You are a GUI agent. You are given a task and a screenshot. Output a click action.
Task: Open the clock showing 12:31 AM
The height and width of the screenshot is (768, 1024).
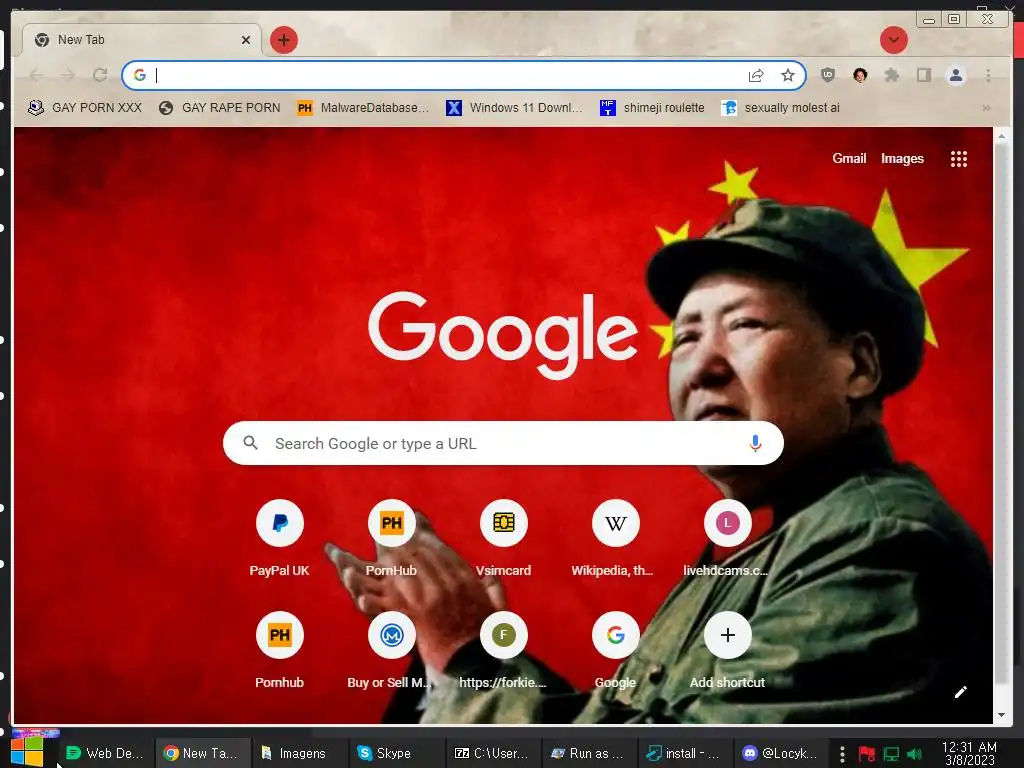(x=969, y=753)
